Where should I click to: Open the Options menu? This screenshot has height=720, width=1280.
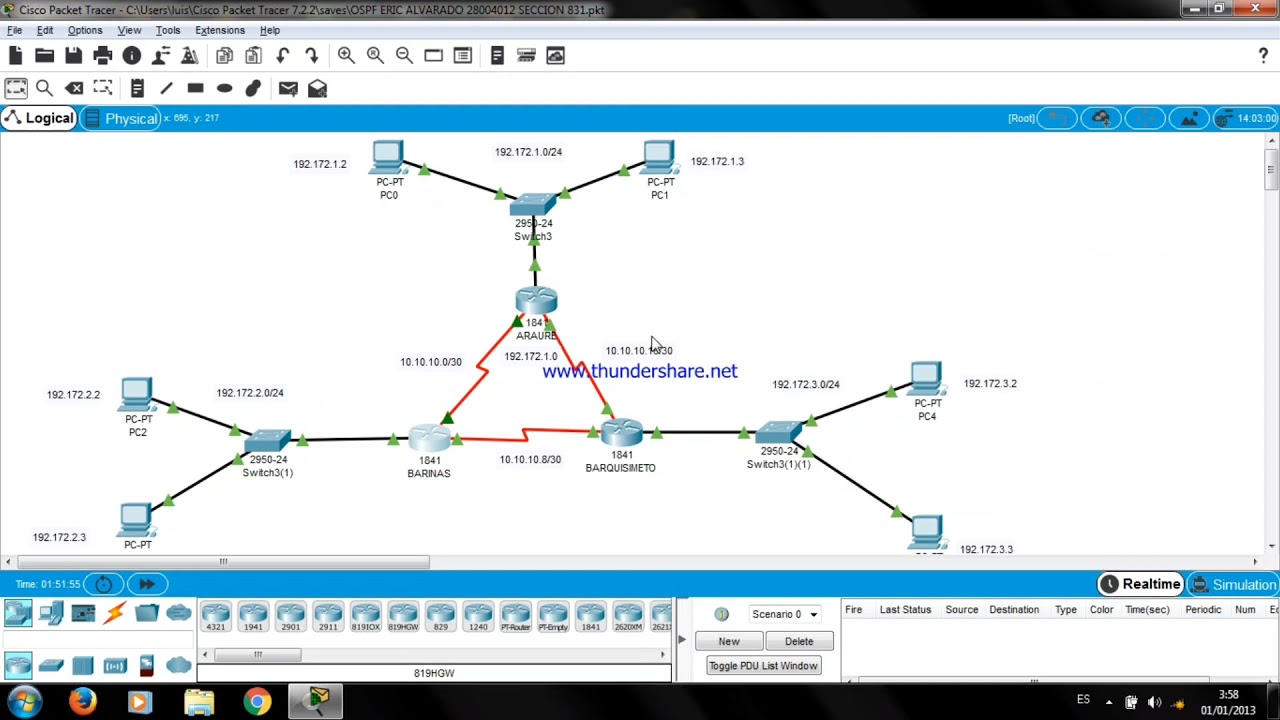coord(85,30)
